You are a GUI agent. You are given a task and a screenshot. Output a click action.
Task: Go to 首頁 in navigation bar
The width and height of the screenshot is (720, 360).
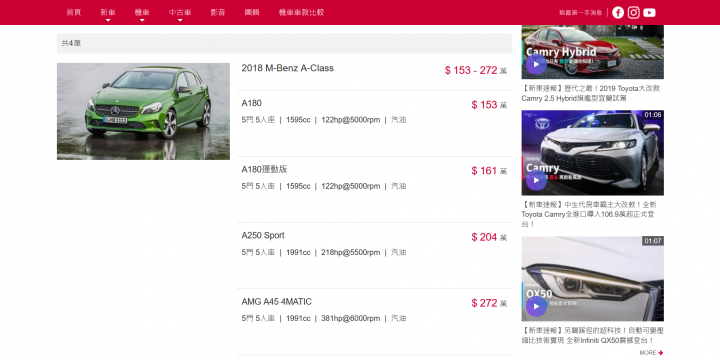tap(73, 12)
